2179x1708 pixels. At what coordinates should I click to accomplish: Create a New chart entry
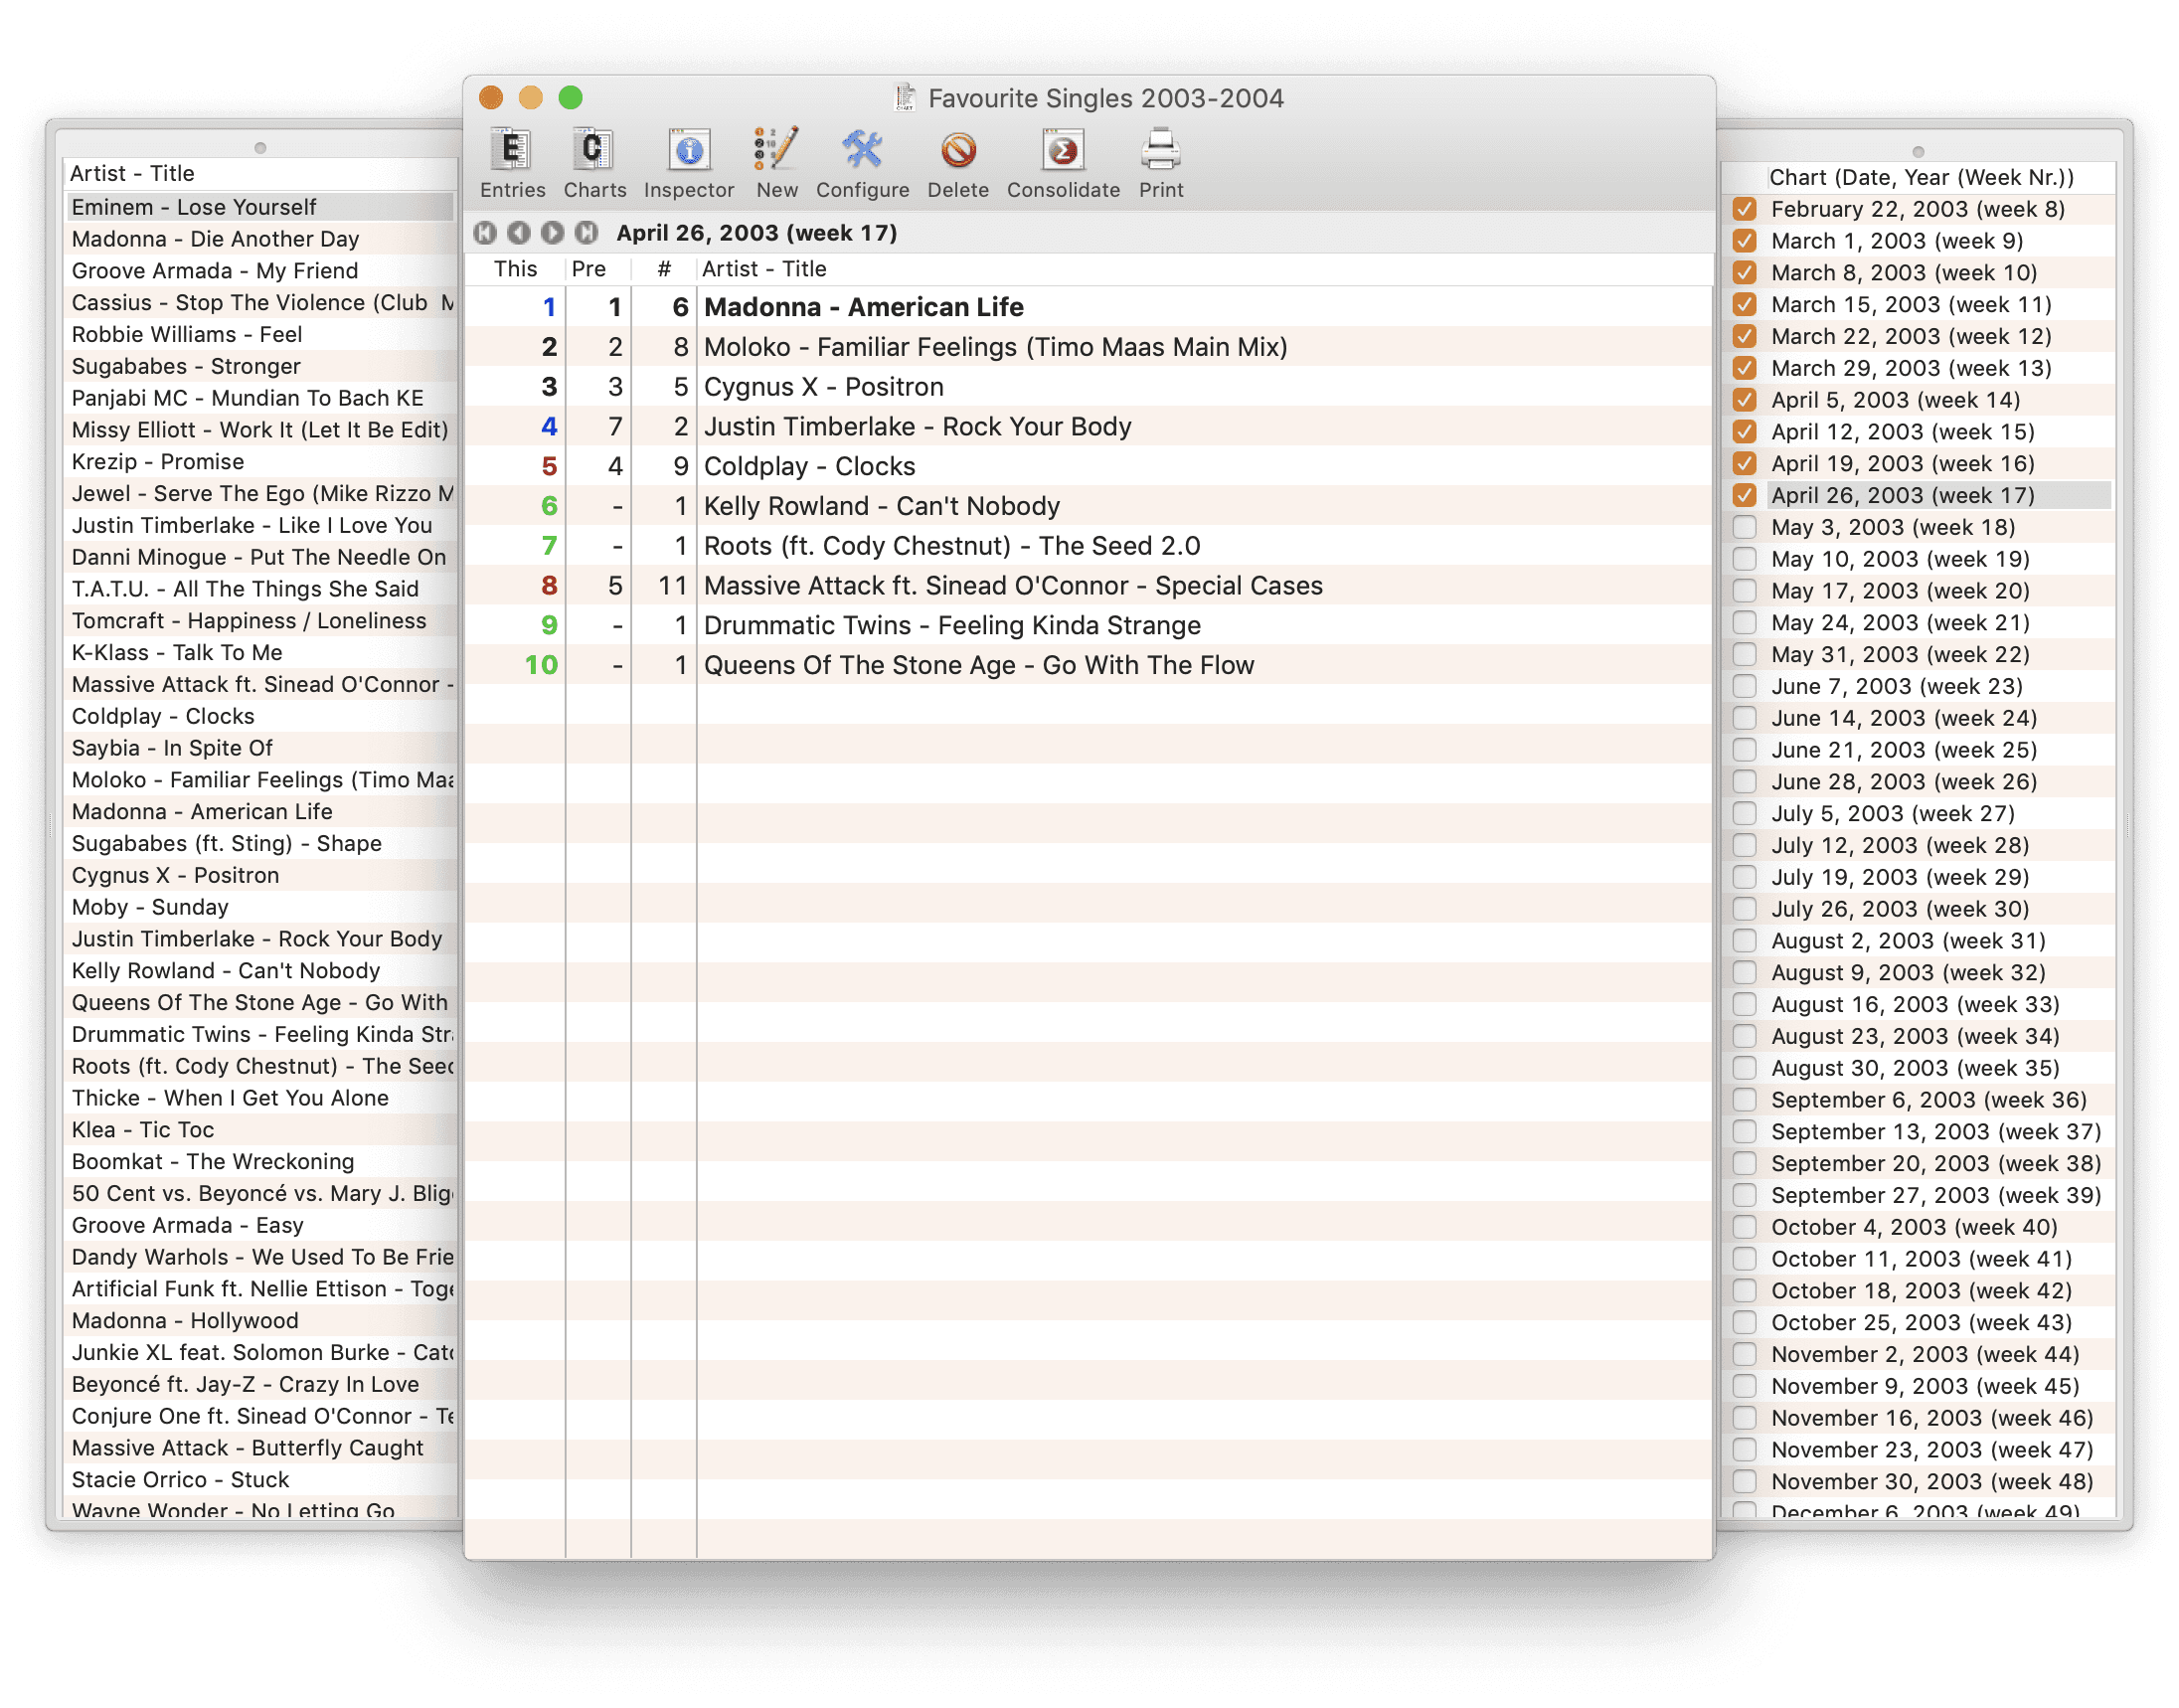776,152
